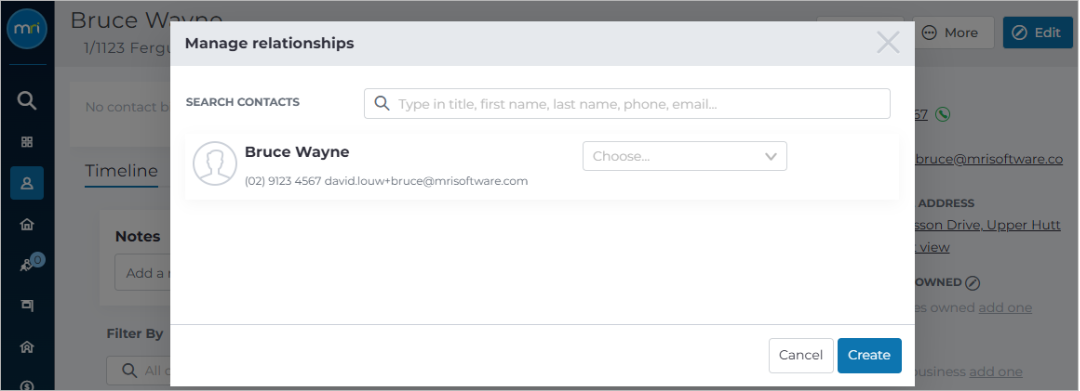The image size is (1080, 391).
Task: Open the Upper Hutt address link
Action: (988, 225)
